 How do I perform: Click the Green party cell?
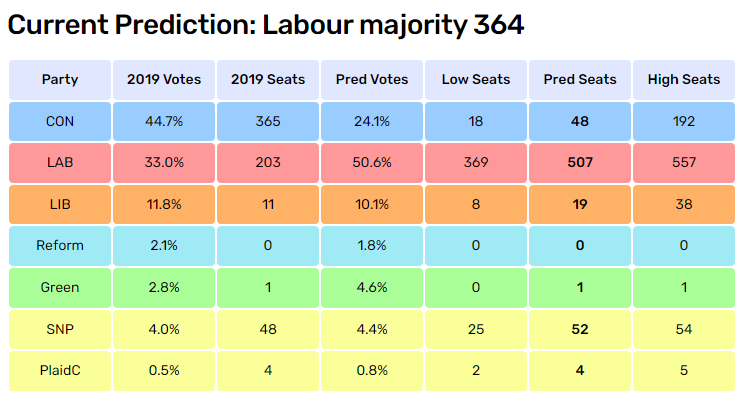(x=60, y=287)
